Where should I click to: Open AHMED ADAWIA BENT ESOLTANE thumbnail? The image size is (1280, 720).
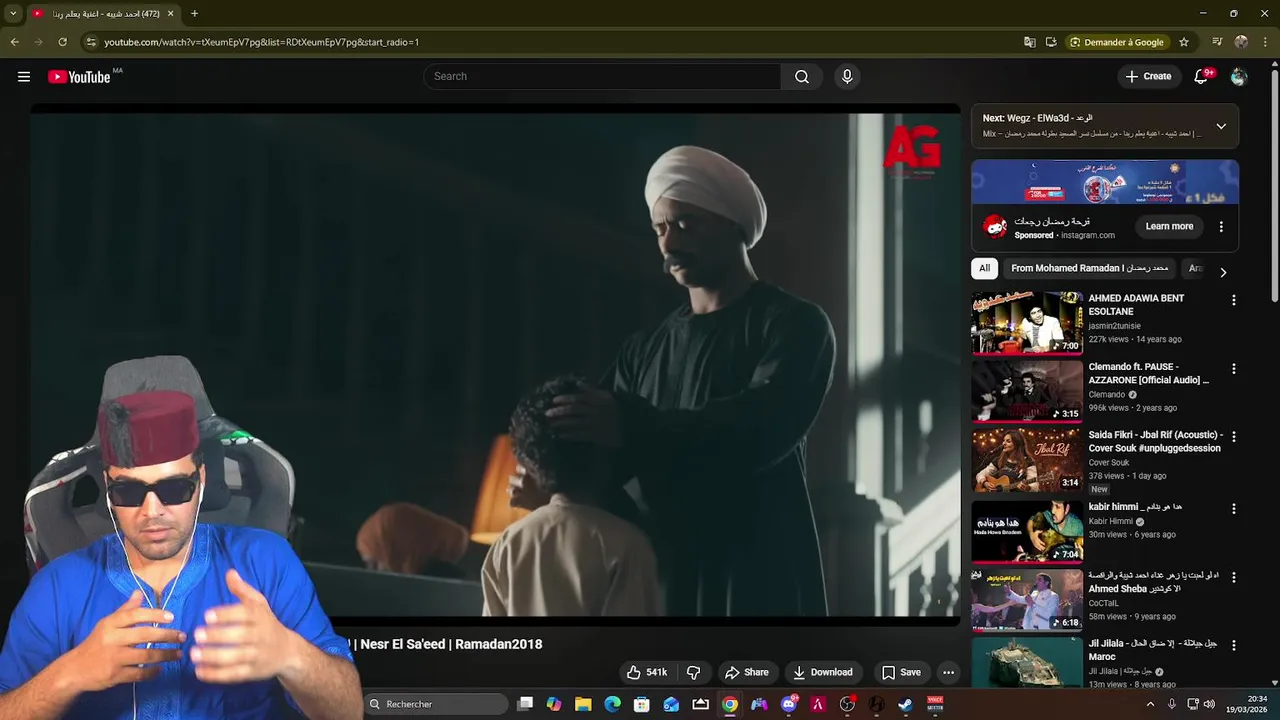(x=1027, y=323)
